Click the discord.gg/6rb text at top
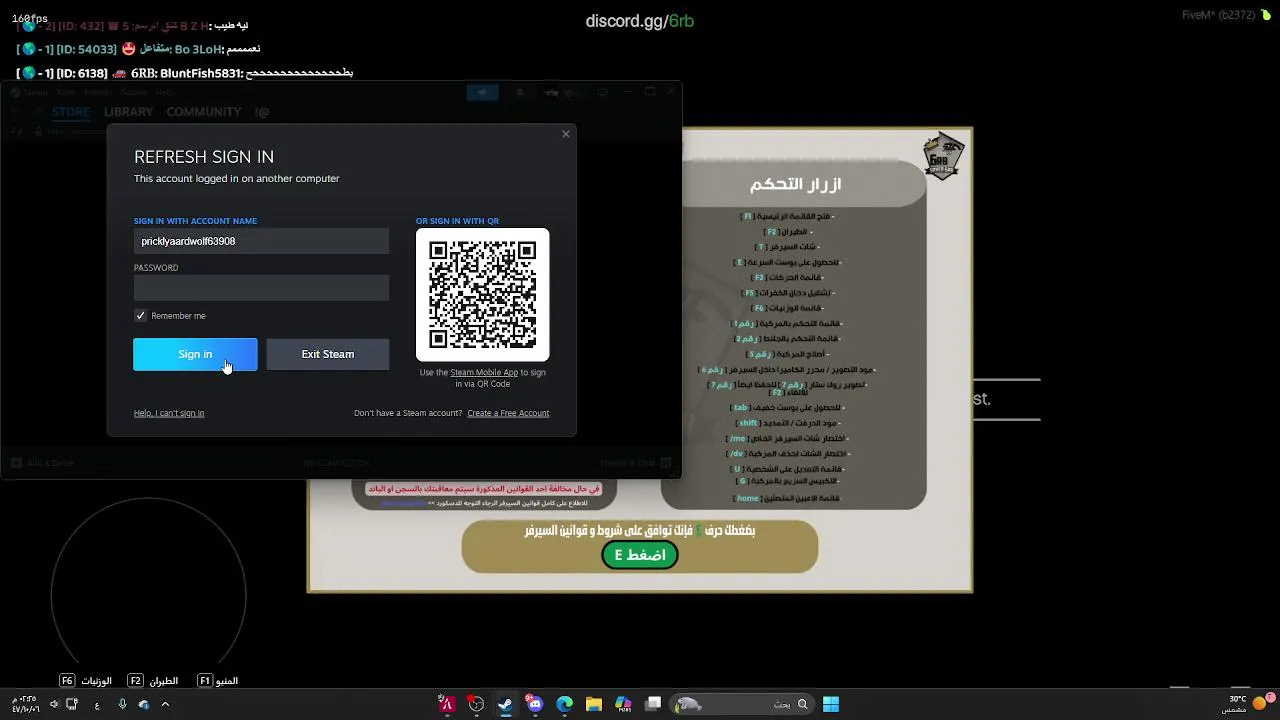The height and width of the screenshot is (720, 1280). [640, 21]
